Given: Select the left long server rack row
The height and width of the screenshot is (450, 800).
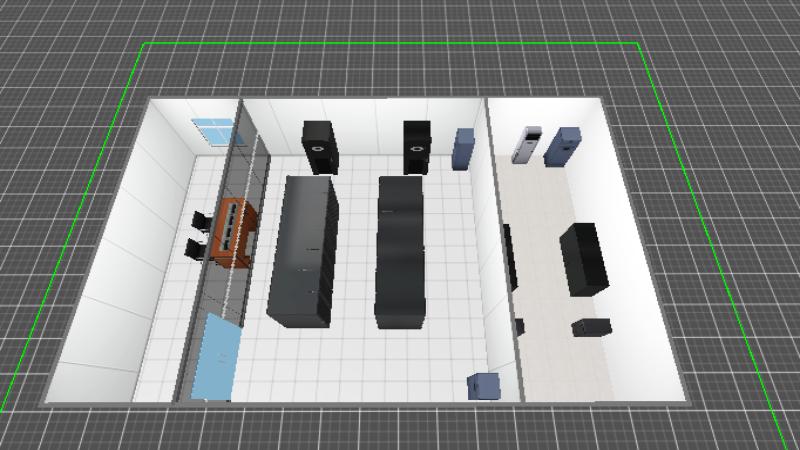Looking at the screenshot, I should 304,250.
